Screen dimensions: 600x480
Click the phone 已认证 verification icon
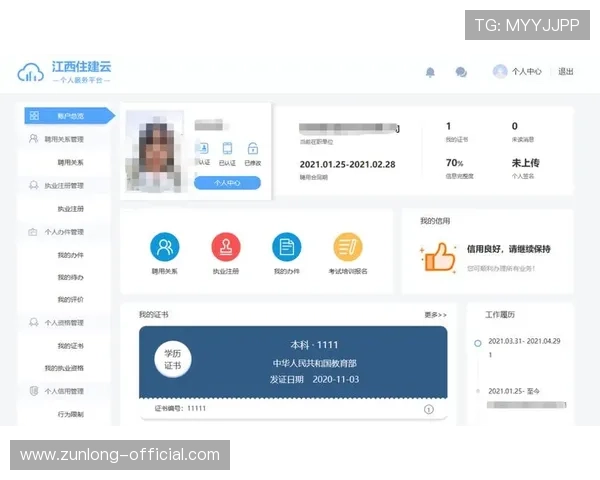pos(228,149)
